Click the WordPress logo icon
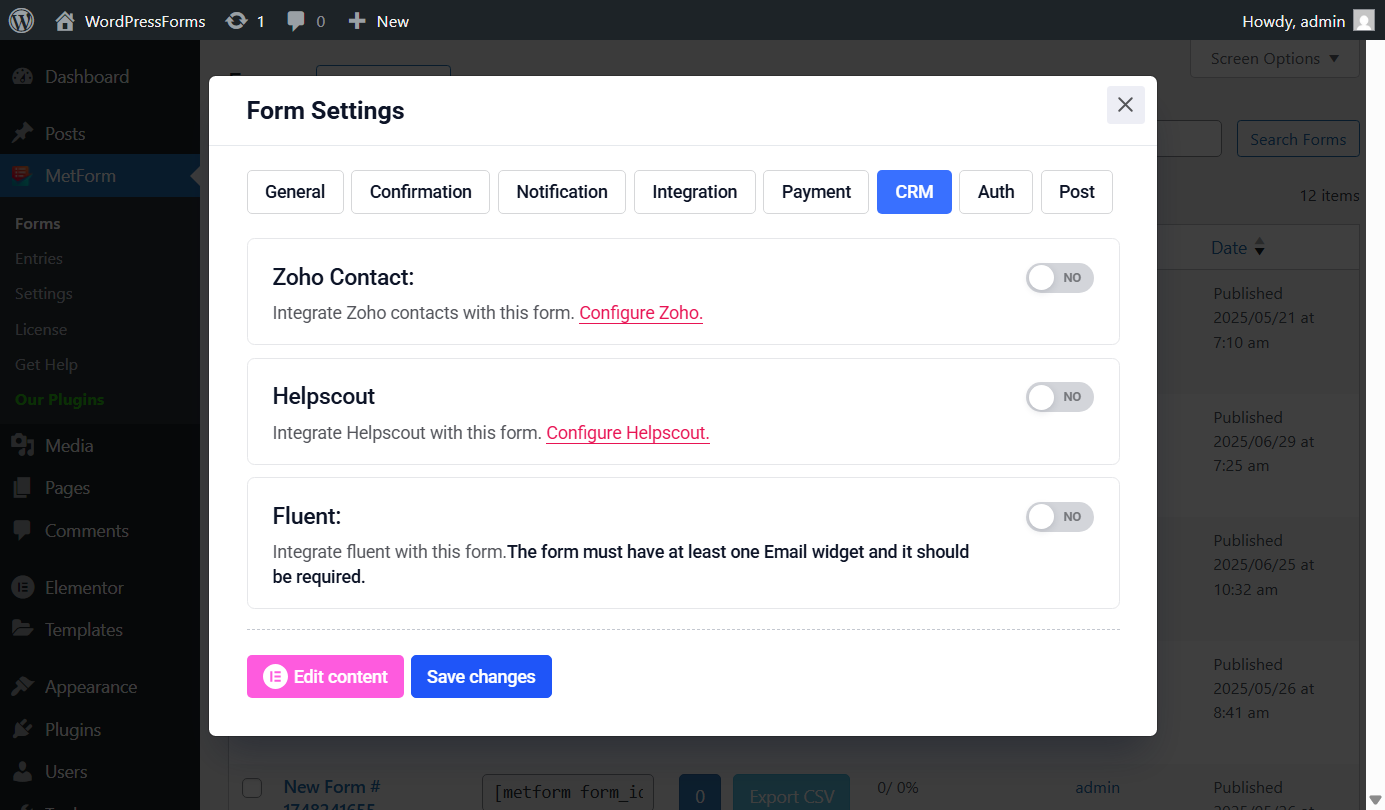This screenshot has width=1385, height=810. click(x=21, y=20)
